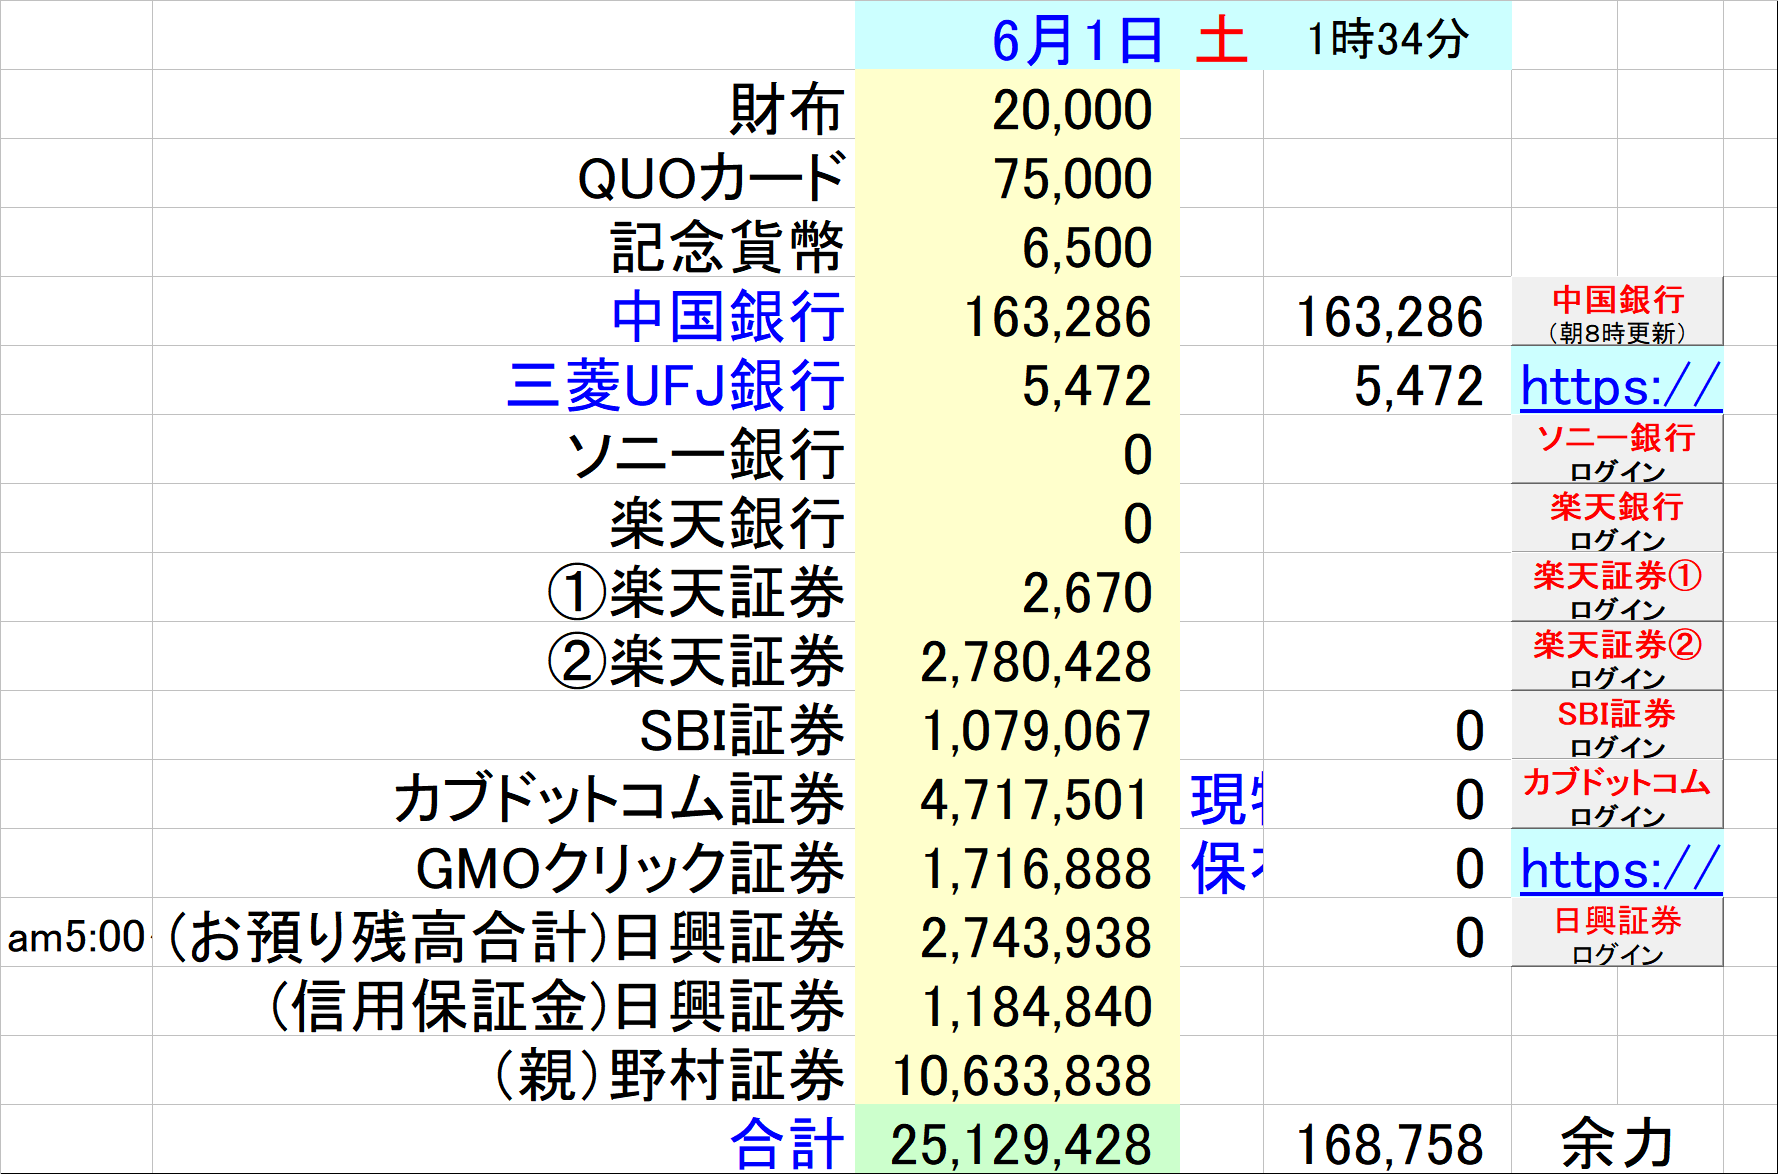Select the blue 現 cell beside 4,717,501
Screen dimensions: 1778x1174
(1221, 795)
